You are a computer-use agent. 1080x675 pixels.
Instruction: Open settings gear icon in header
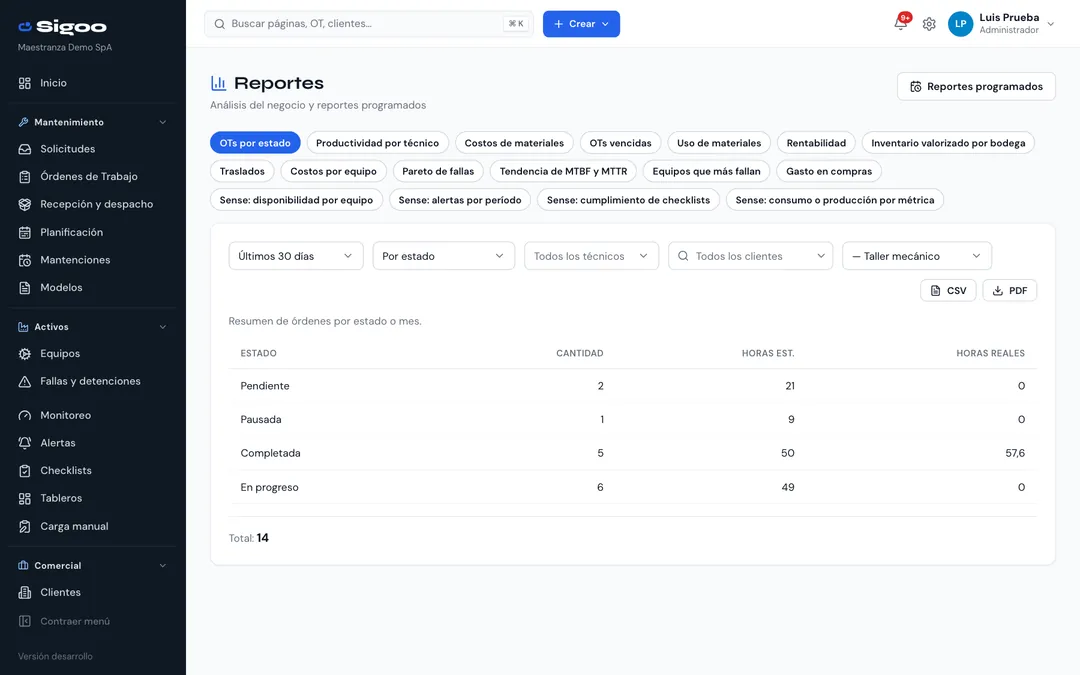[929, 24]
